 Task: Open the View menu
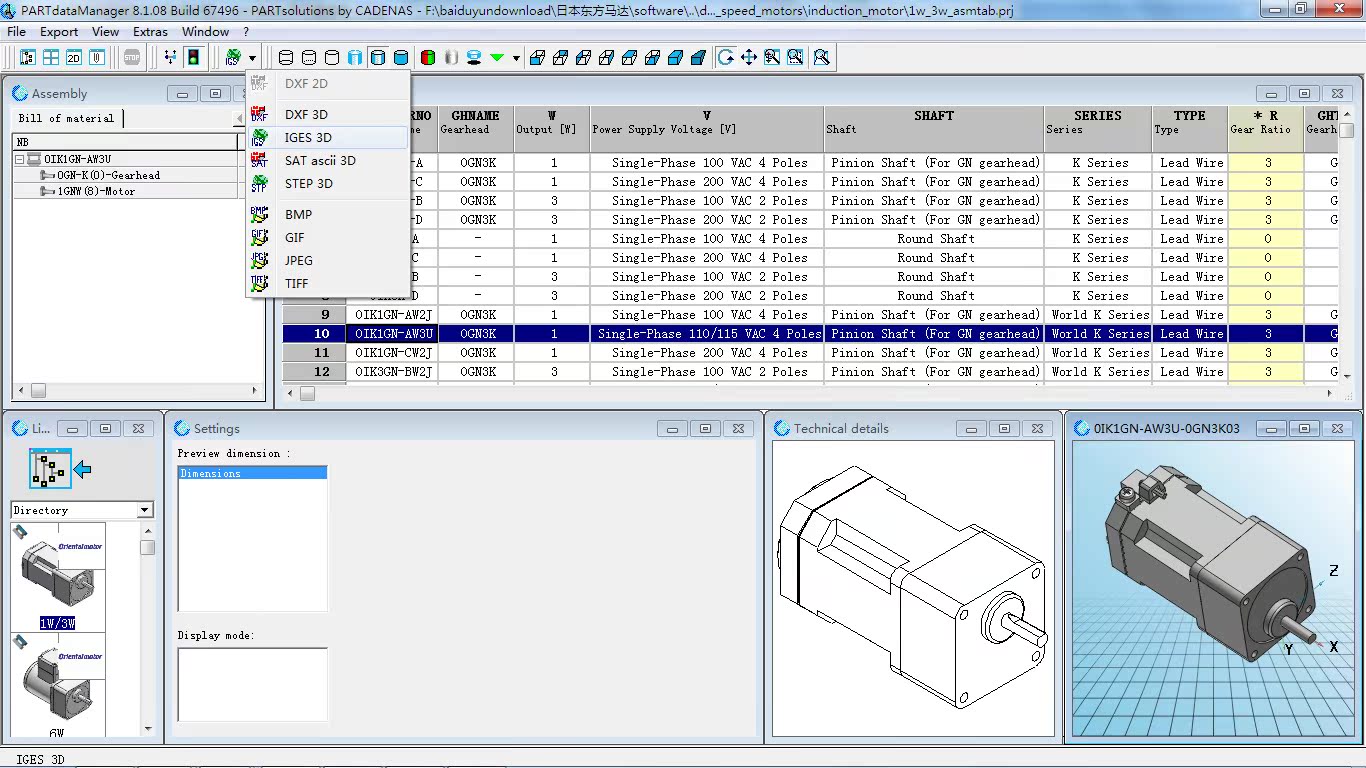tap(105, 31)
